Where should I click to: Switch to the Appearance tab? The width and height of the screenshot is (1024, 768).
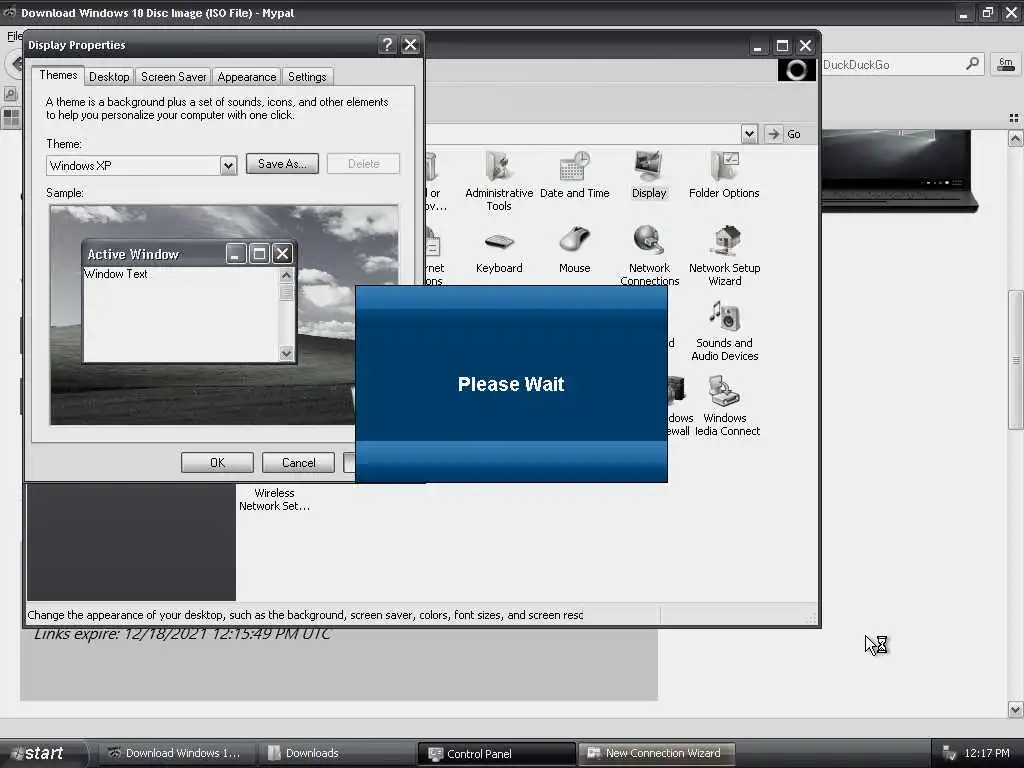247,77
